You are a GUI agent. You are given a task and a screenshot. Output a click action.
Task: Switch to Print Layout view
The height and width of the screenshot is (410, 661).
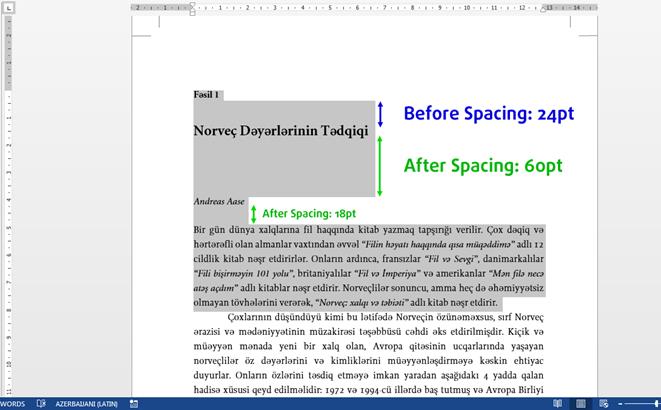pos(579,403)
